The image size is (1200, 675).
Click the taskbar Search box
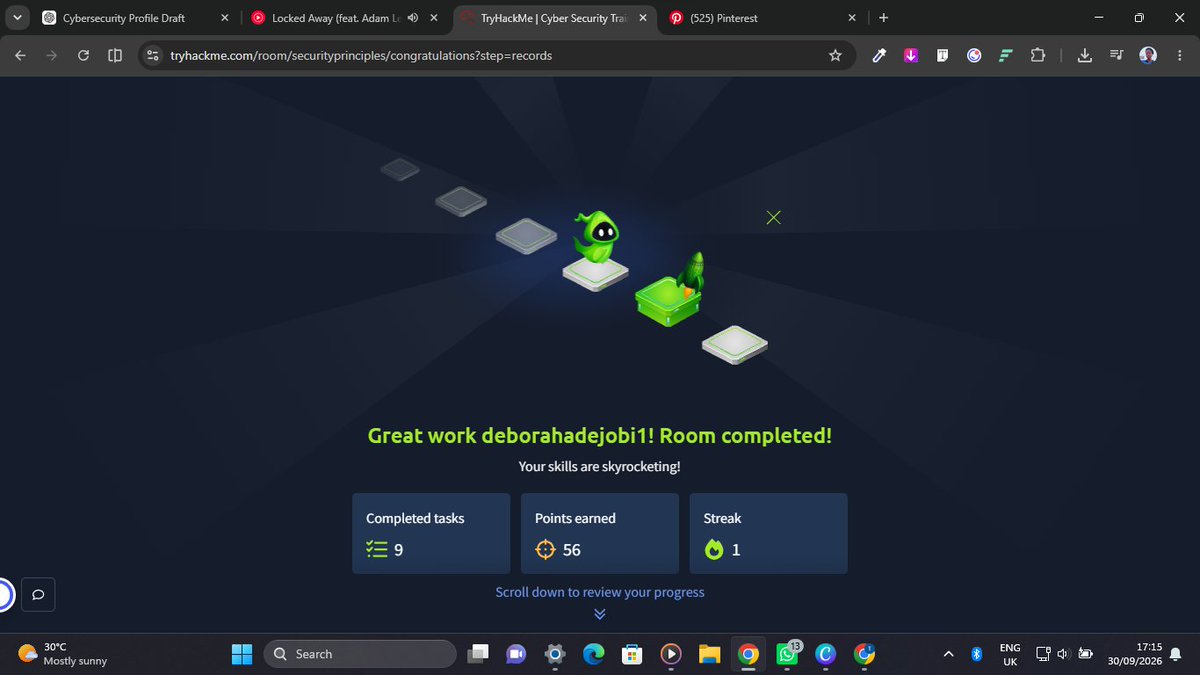click(360, 654)
